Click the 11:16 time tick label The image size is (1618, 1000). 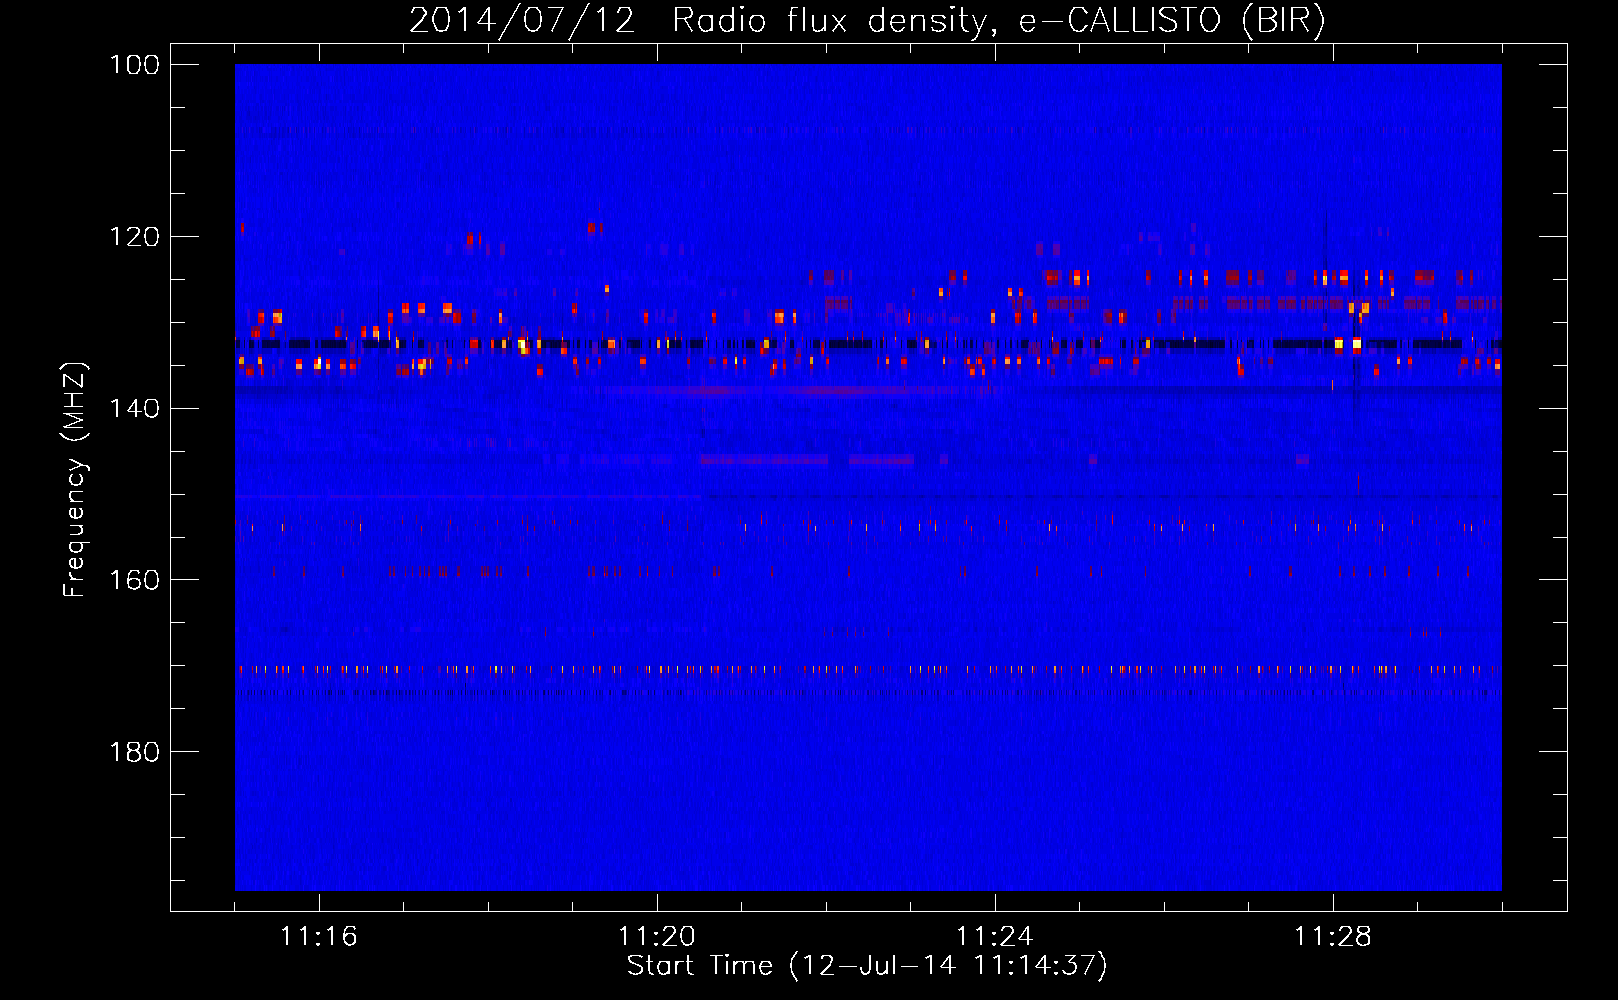(319, 936)
